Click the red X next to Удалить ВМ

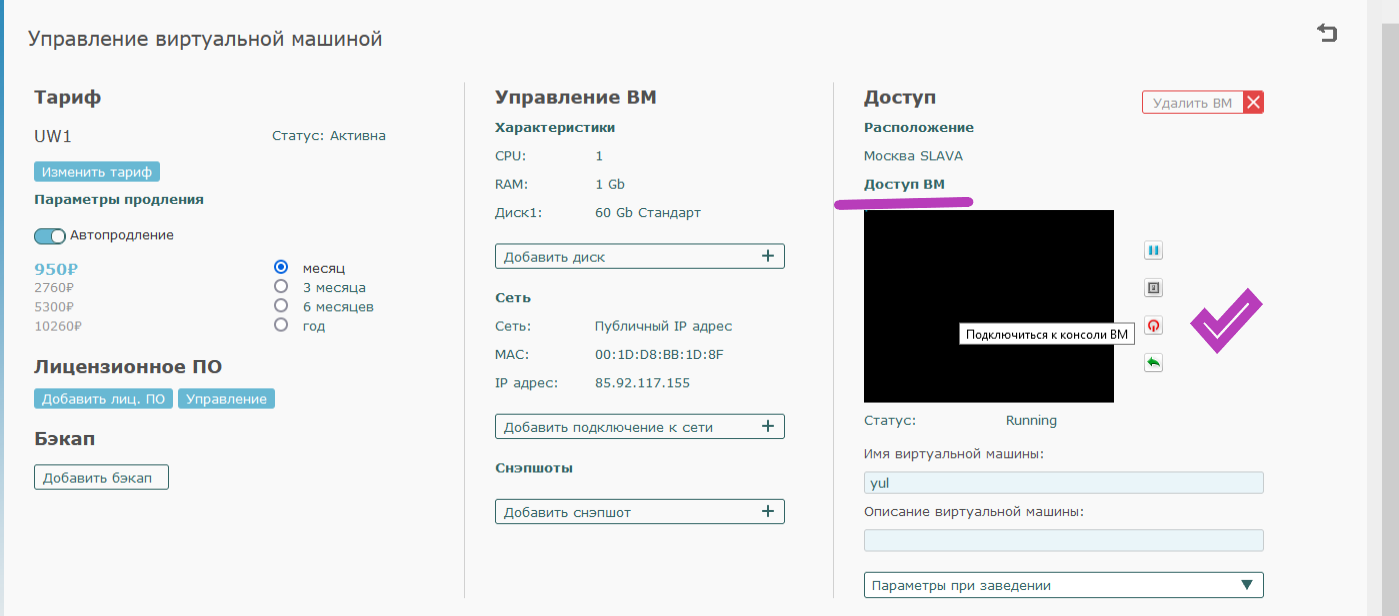[x=1253, y=102]
